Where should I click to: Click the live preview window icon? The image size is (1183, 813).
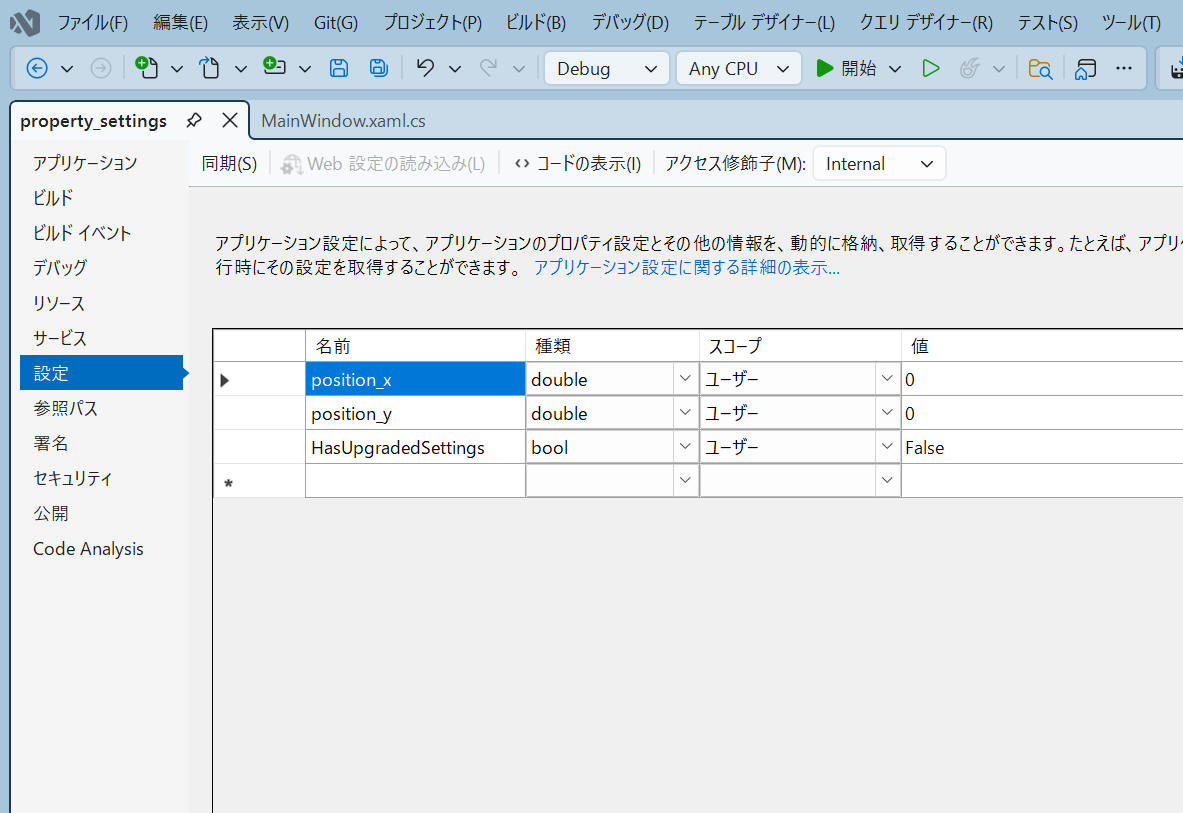click(1086, 69)
